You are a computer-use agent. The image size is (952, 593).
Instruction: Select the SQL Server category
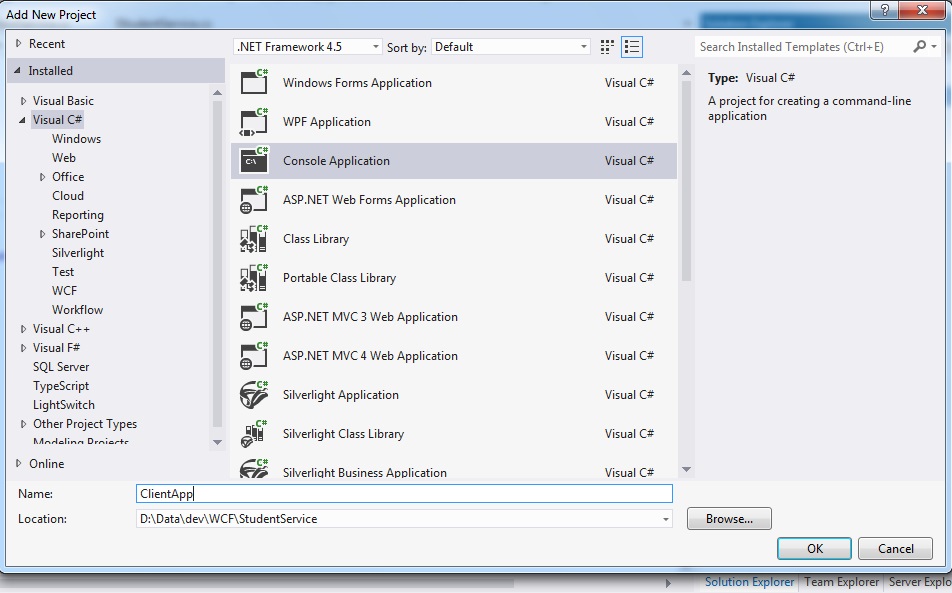click(61, 367)
